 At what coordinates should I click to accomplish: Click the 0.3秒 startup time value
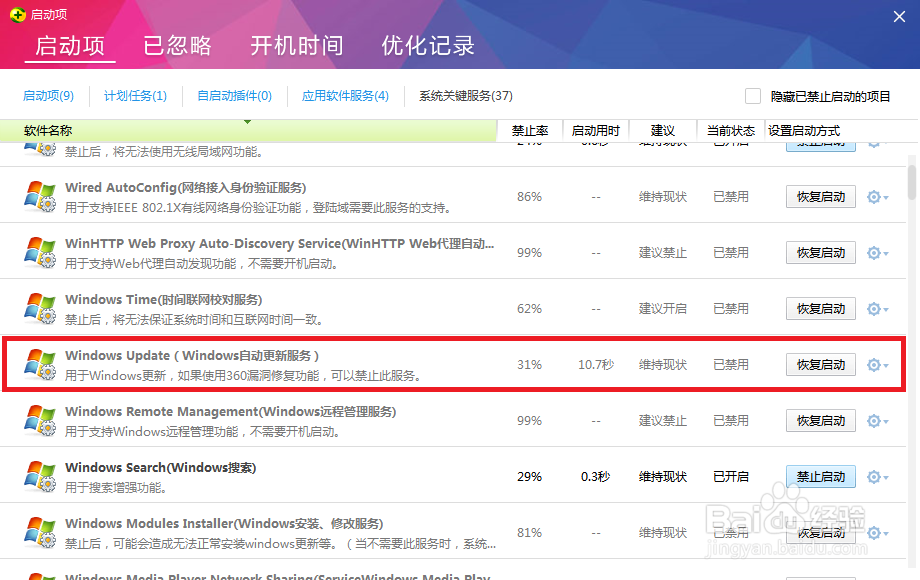[x=596, y=477]
